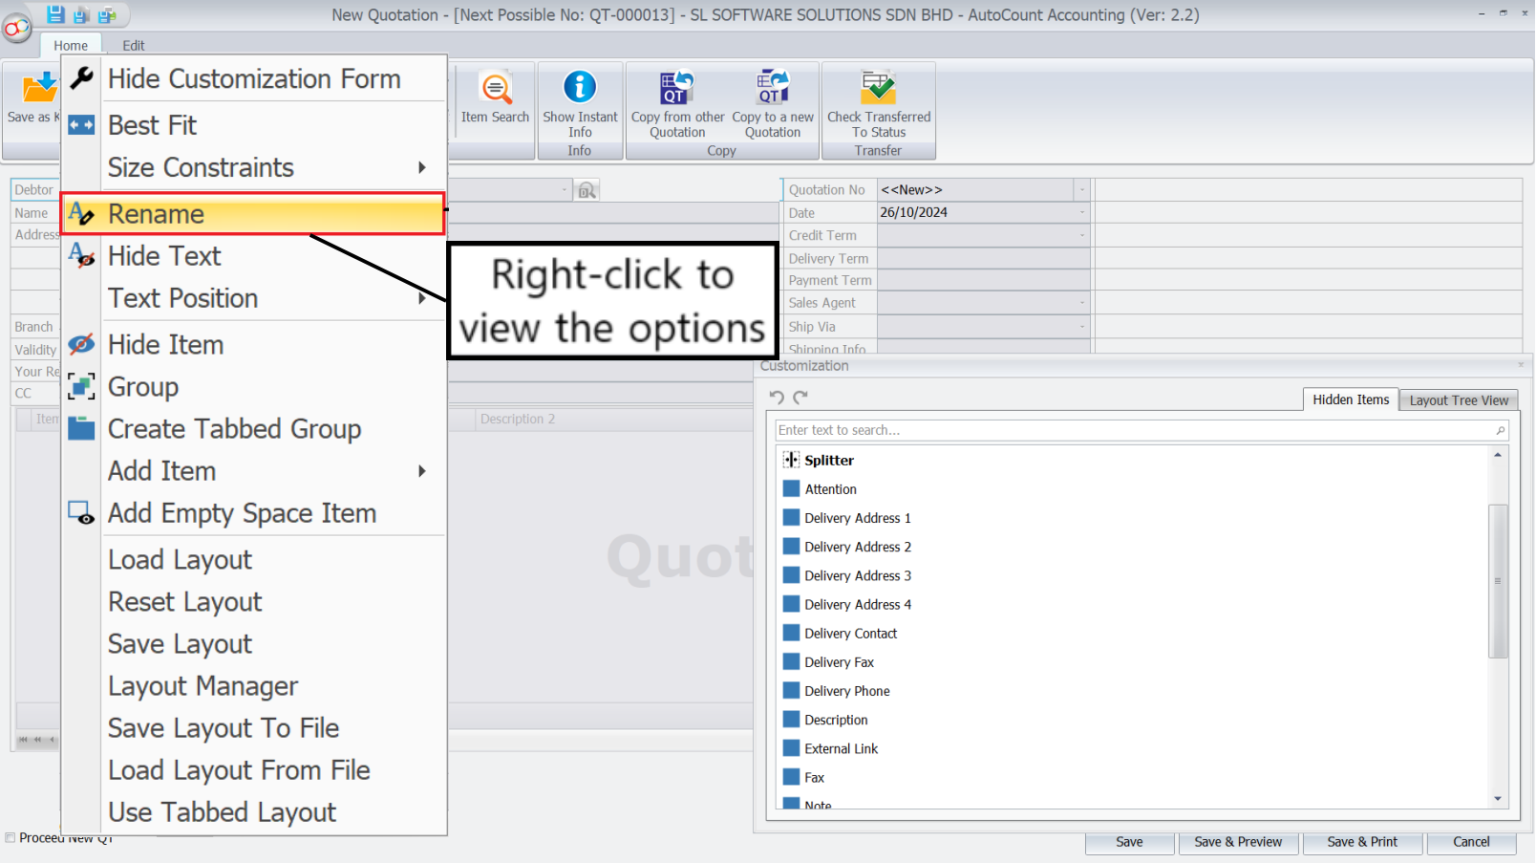Undo the last customization change

pyautogui.click(x=777, y=398)
